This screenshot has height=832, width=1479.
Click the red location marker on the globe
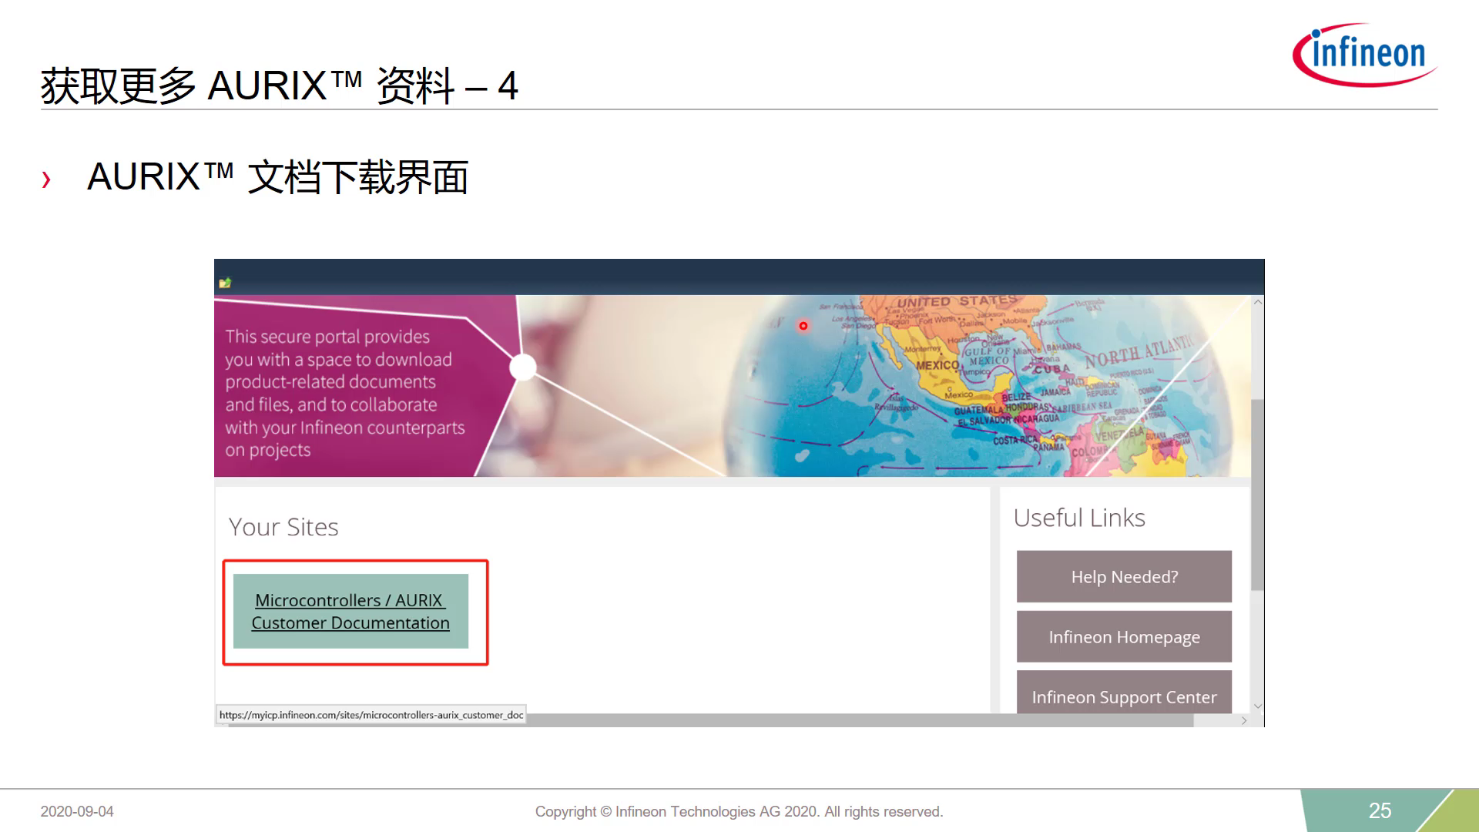pyautogui.click(x=803, y=326)
